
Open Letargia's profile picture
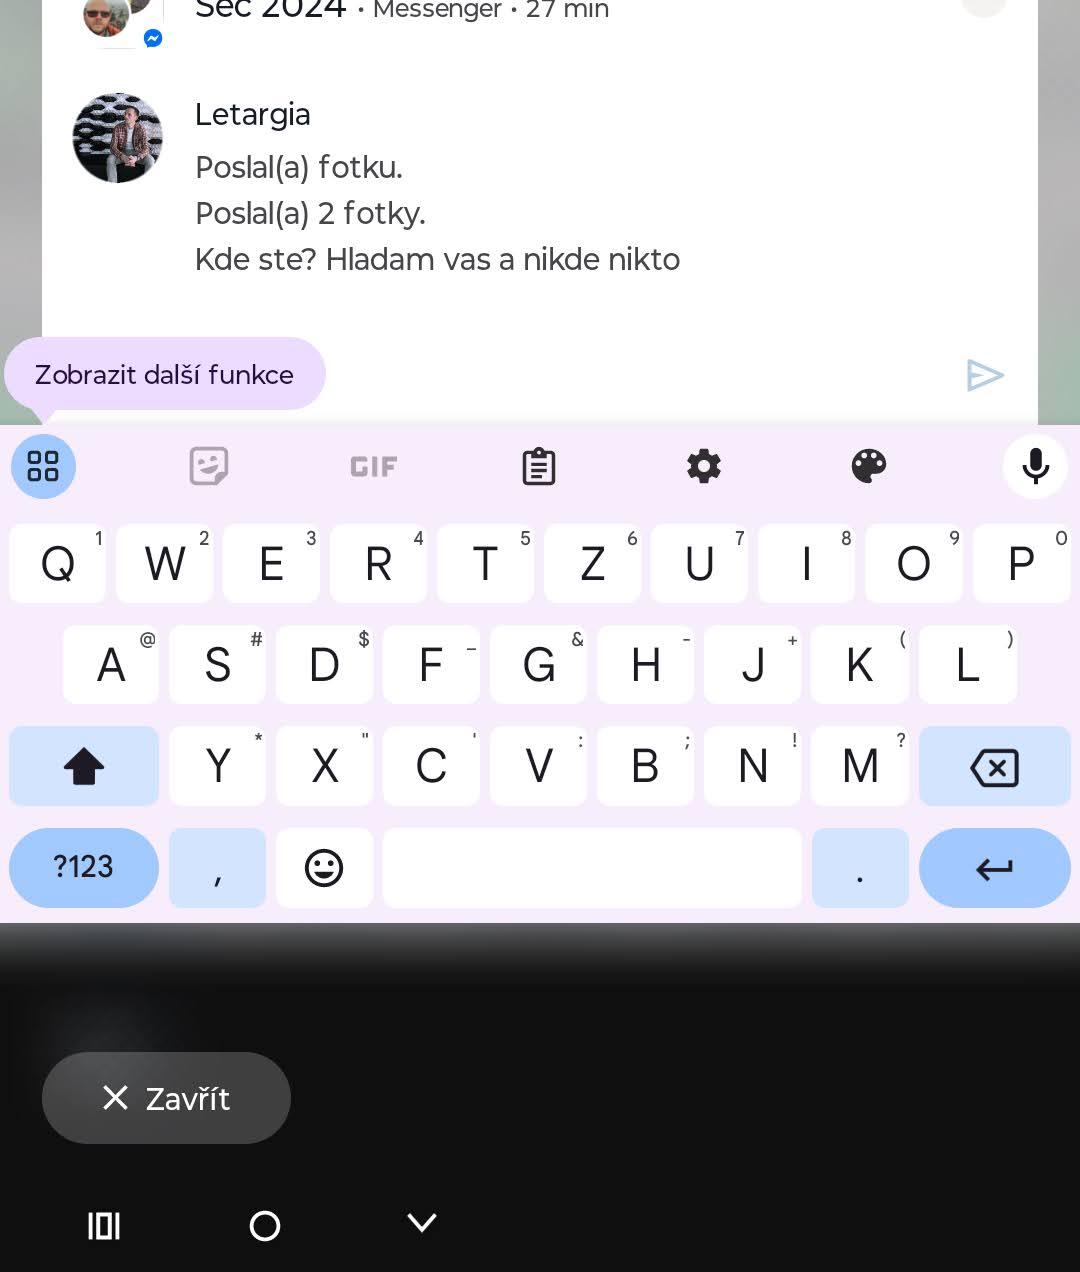tap(118, 138)
